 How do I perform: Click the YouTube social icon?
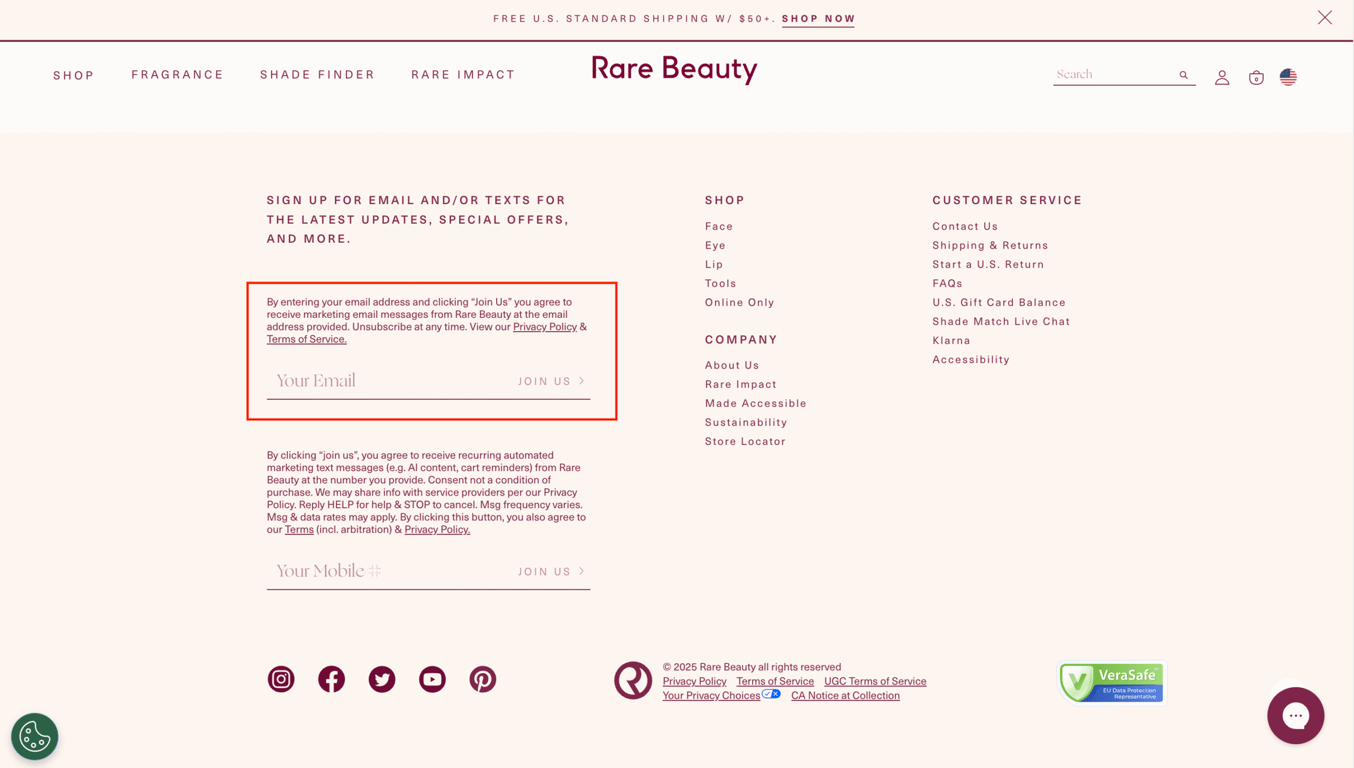pyautogui.click(x=432, y=679)
